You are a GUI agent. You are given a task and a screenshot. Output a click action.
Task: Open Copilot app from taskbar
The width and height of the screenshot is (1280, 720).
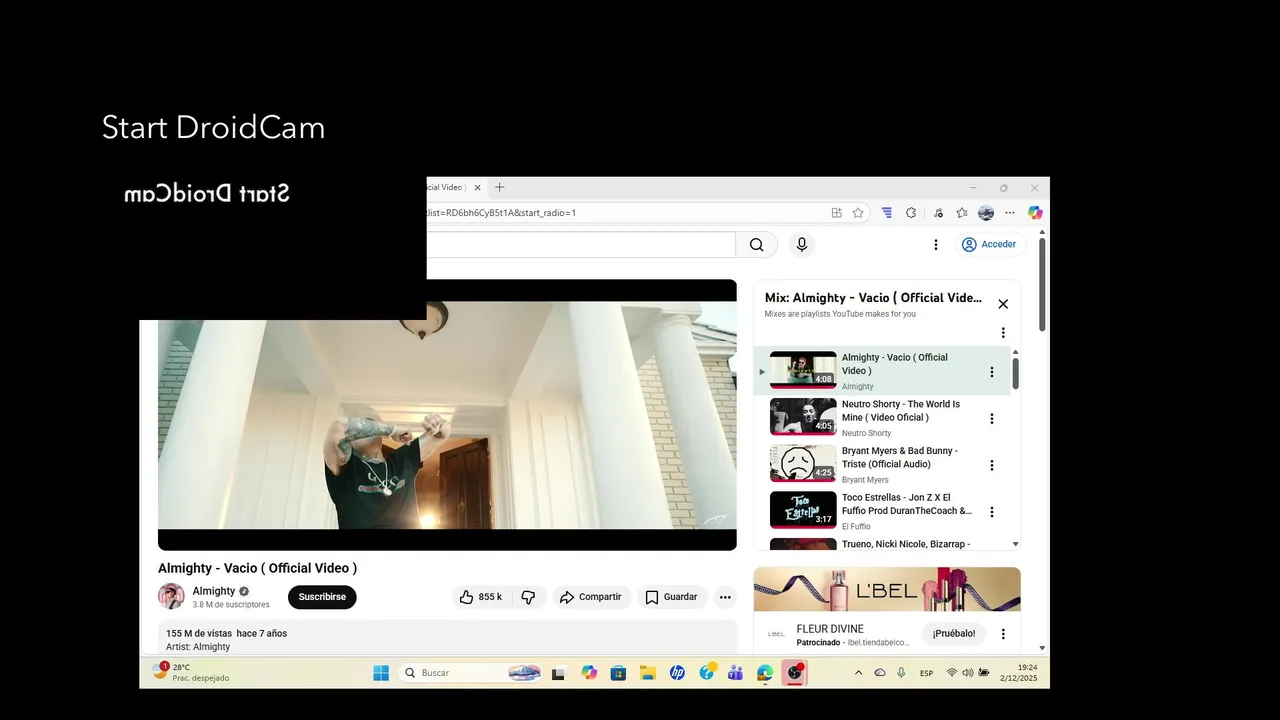tap(589, 673)
